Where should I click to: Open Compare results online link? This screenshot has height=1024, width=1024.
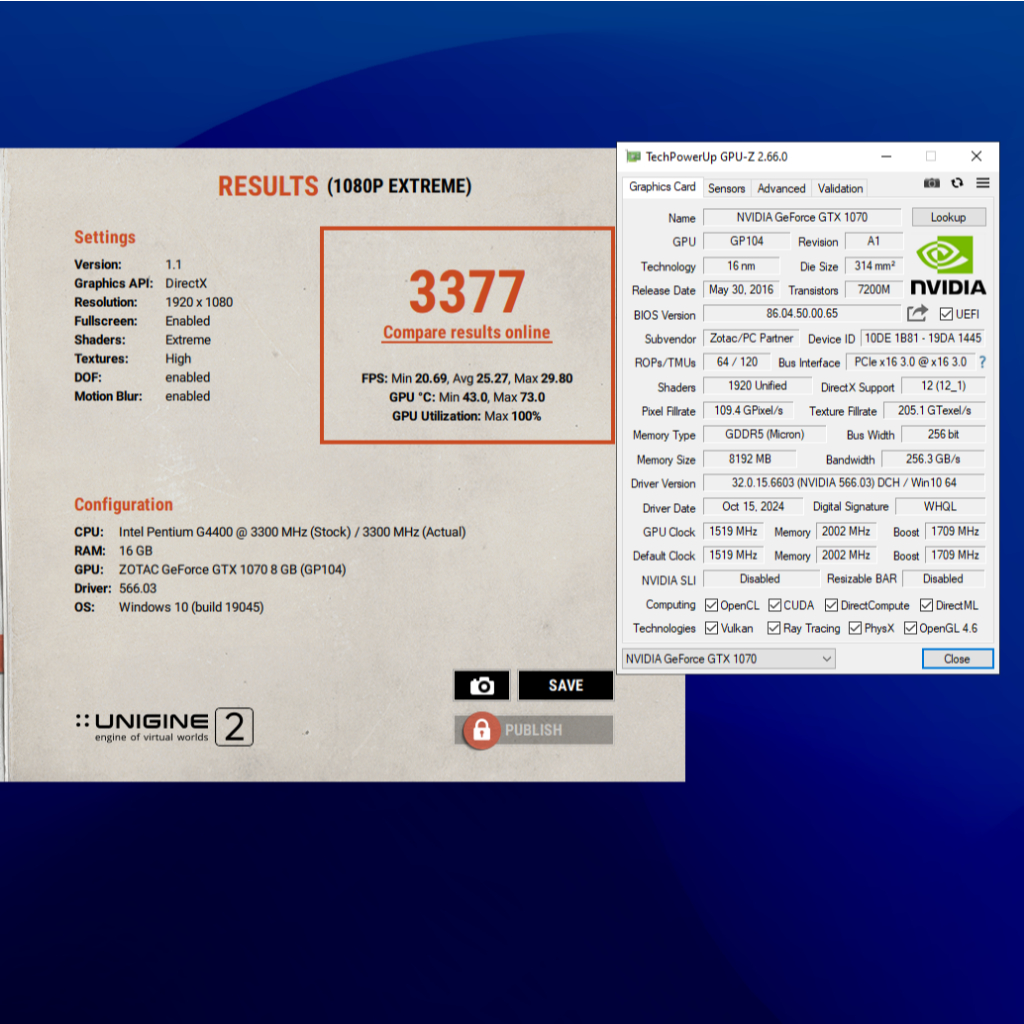(x=466, y=332)
